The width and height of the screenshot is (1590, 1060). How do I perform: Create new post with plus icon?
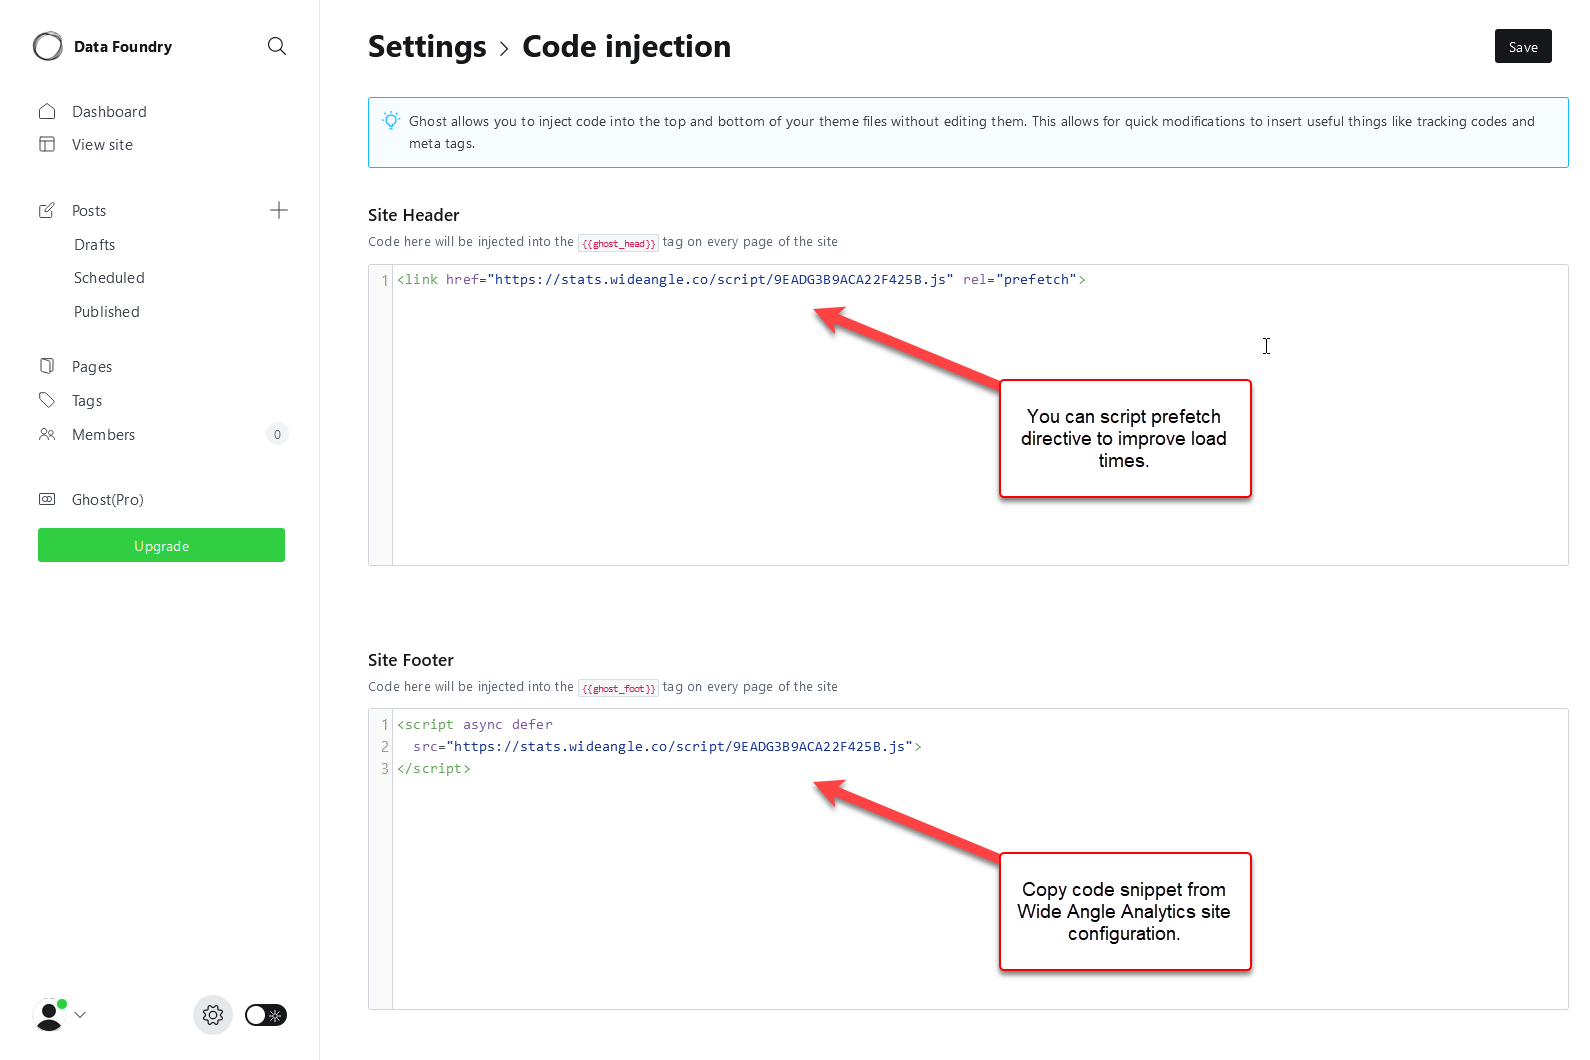pyautogui.click(x=279, y=210)
